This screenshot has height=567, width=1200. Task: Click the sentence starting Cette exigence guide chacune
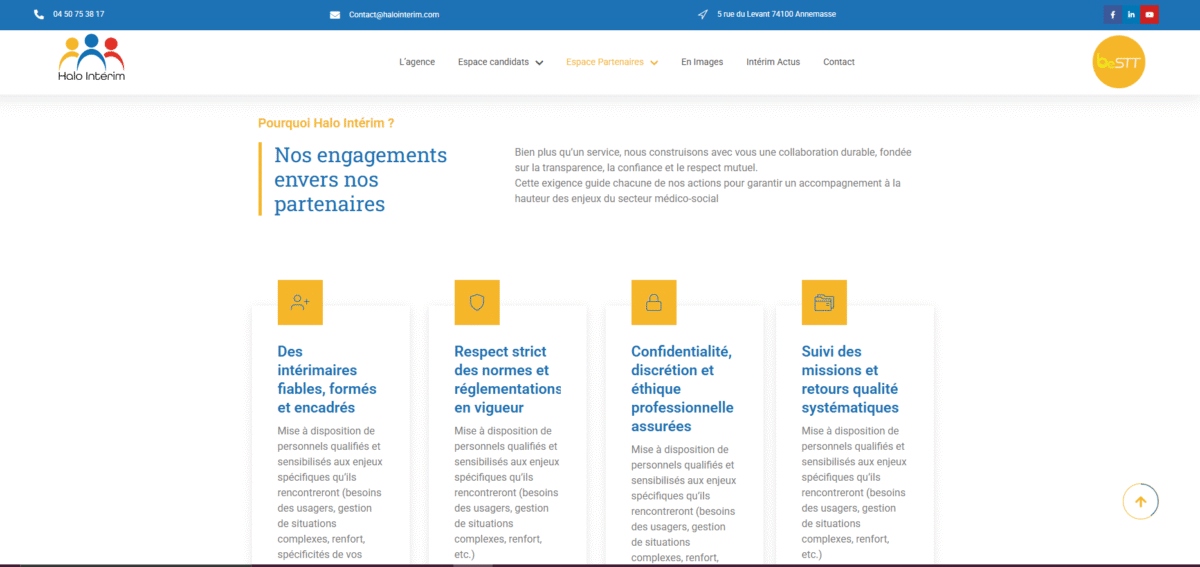point(708,191)
